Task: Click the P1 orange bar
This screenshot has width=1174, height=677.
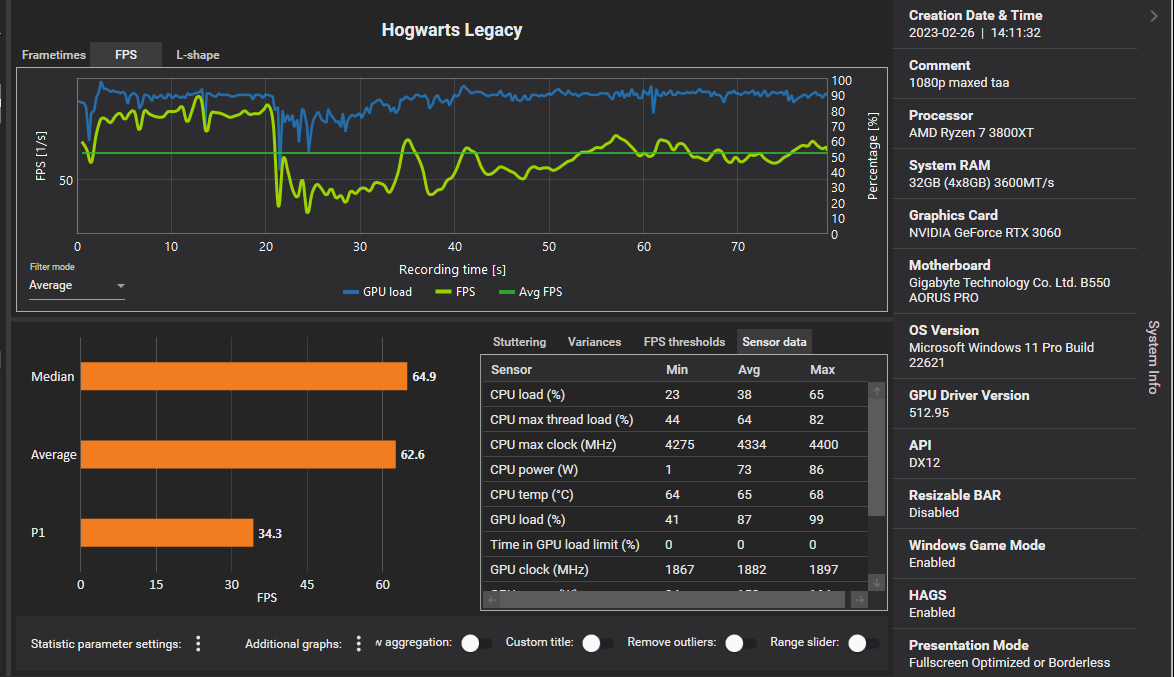Action: [167, 532]
